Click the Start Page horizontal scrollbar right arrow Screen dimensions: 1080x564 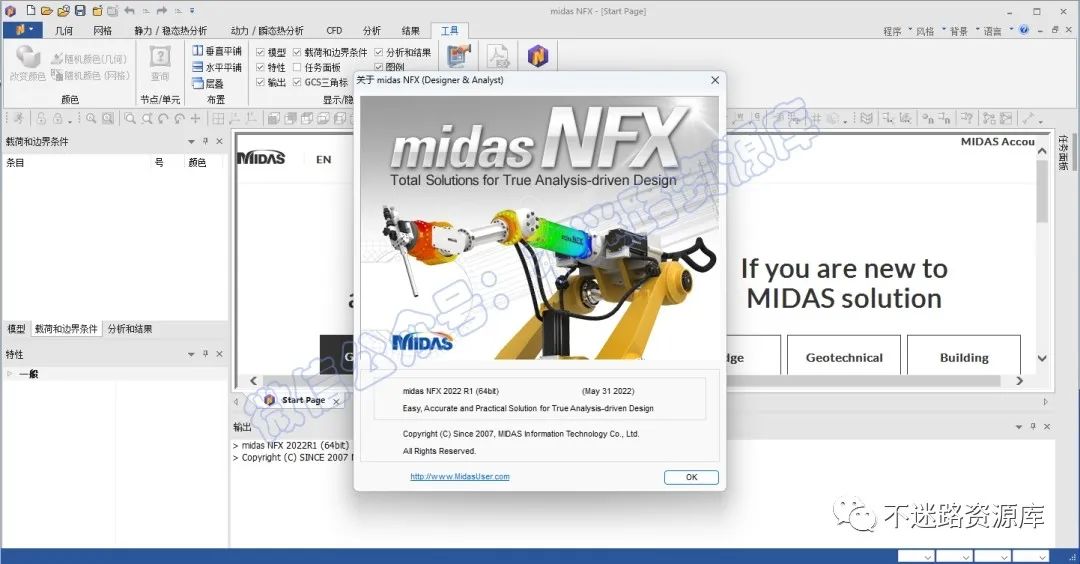point(1019,381)
